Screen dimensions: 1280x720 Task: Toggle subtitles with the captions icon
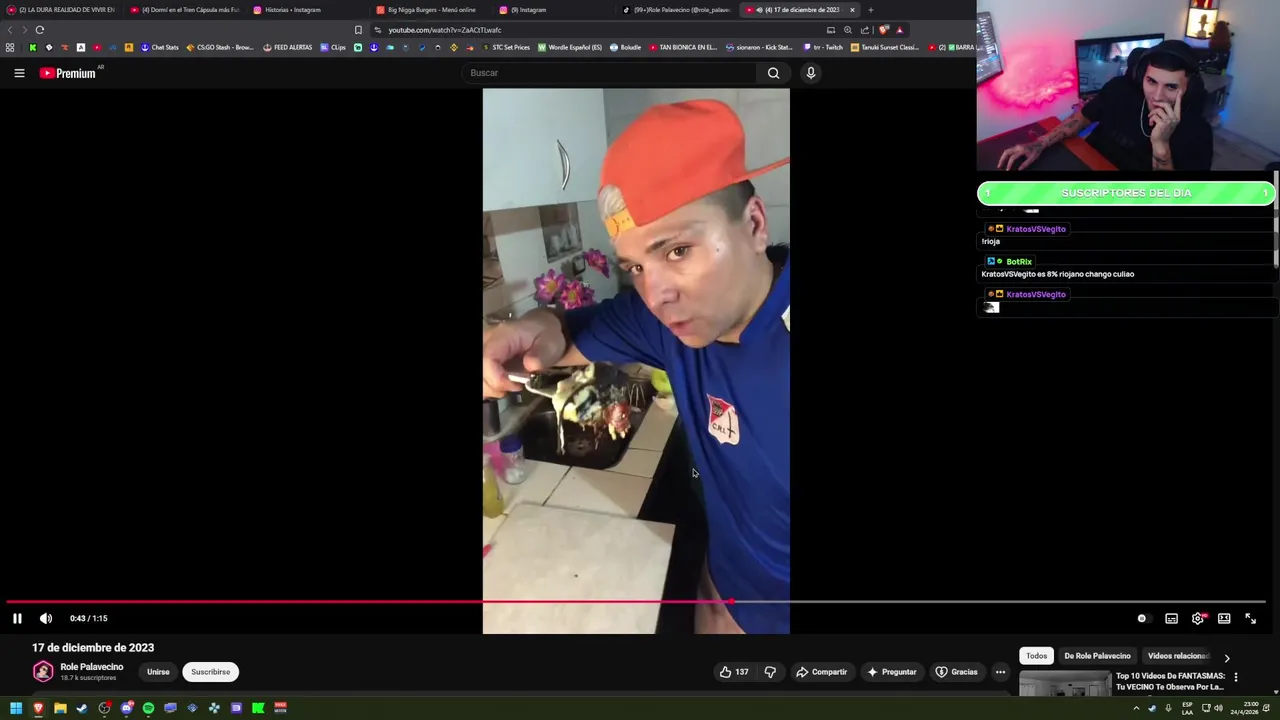click(1171, 618)
